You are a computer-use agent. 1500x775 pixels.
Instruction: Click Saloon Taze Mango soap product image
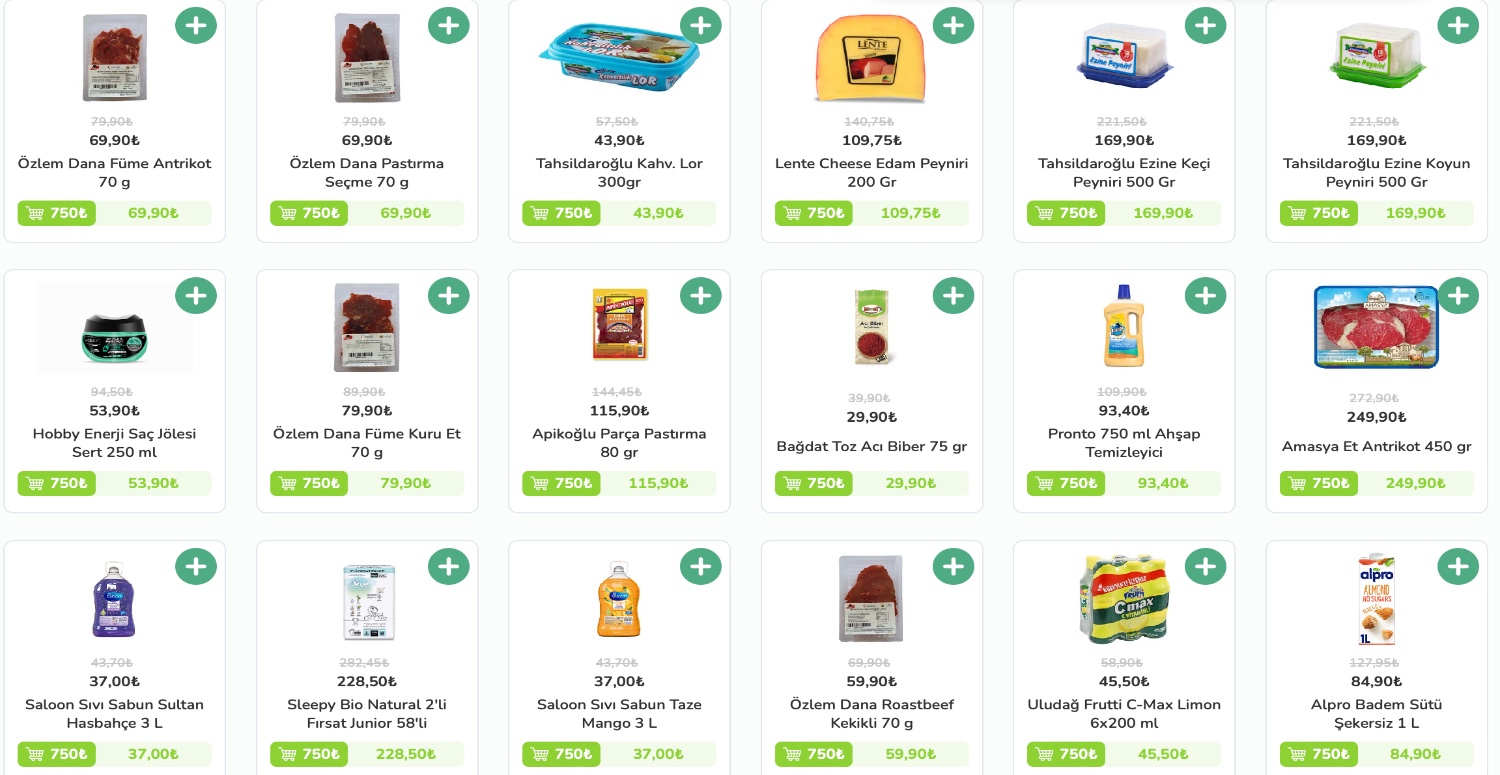(x=618, y=600)
